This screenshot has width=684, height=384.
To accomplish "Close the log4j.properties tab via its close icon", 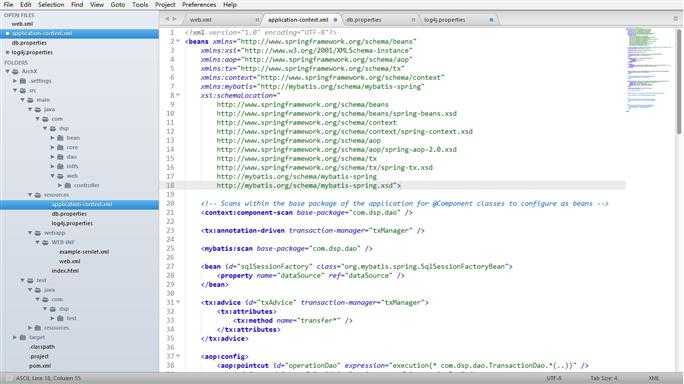I will click(491, 20).
